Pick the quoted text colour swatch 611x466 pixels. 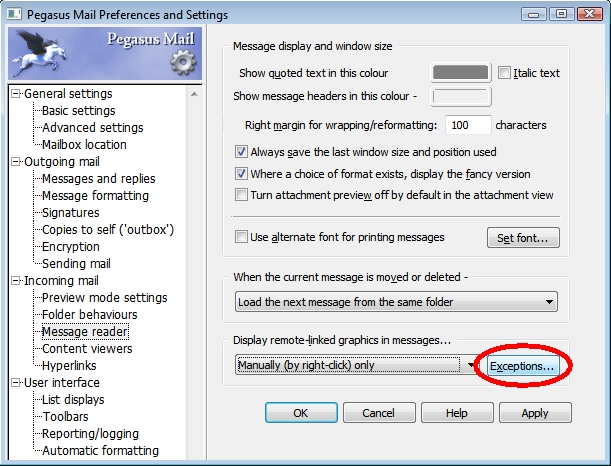[460, 73]
